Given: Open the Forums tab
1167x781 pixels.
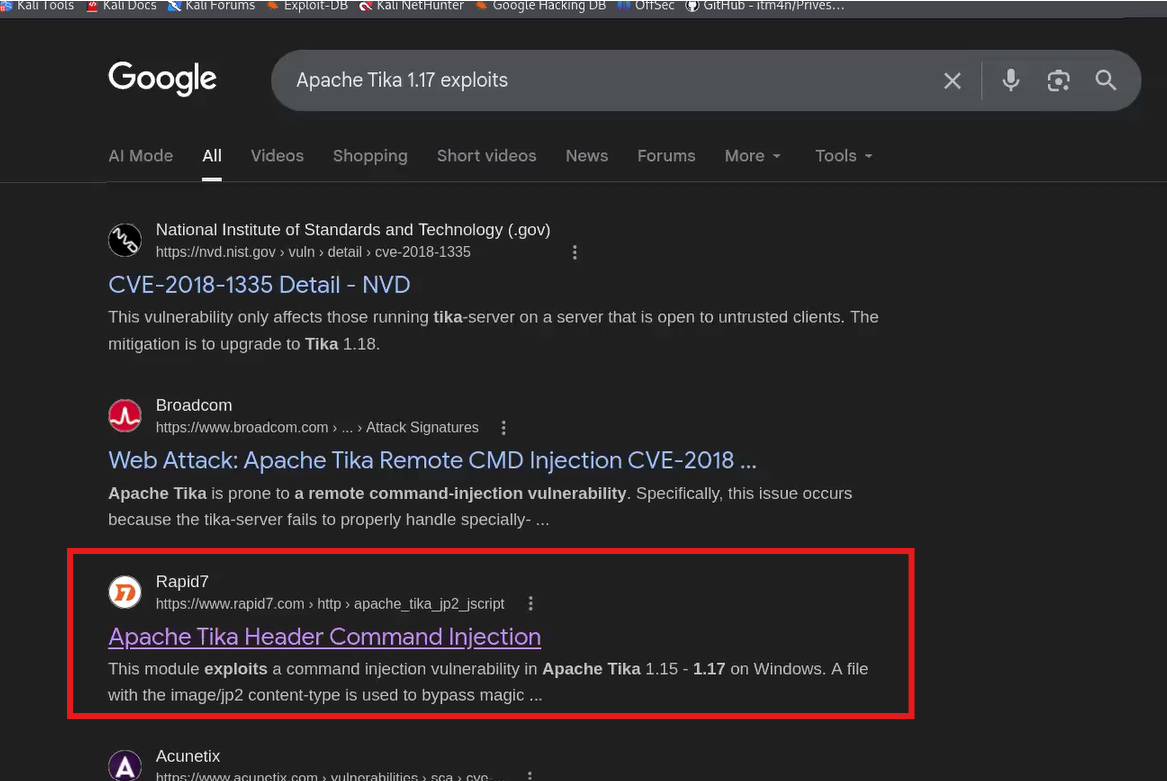Looking at the screenshot, I should point(666,156).
